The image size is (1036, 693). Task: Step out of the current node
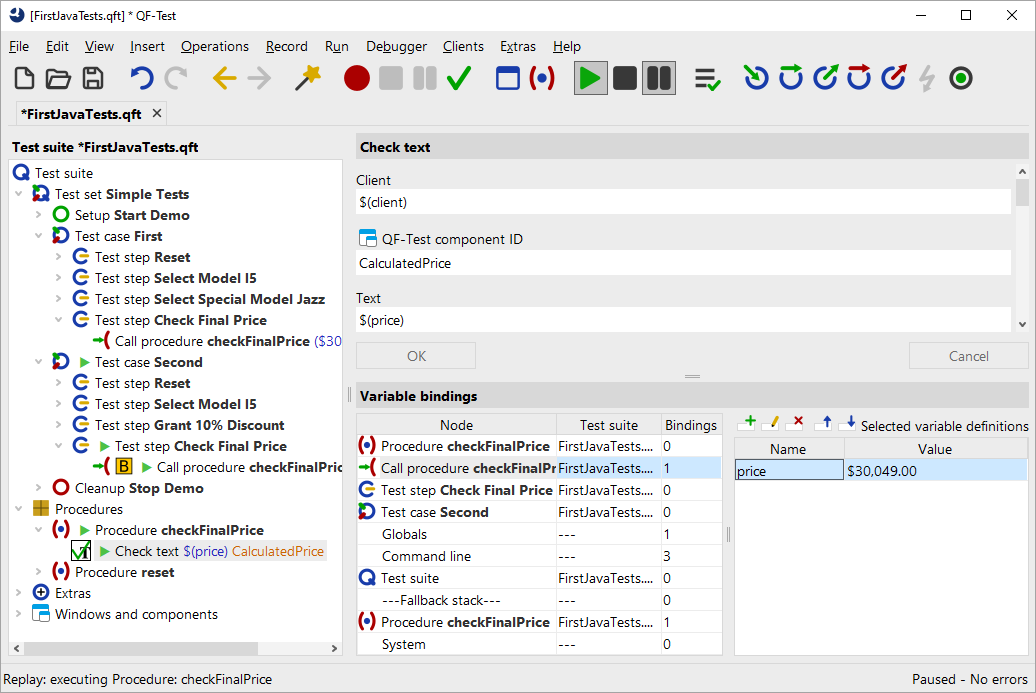coord(825,78)
